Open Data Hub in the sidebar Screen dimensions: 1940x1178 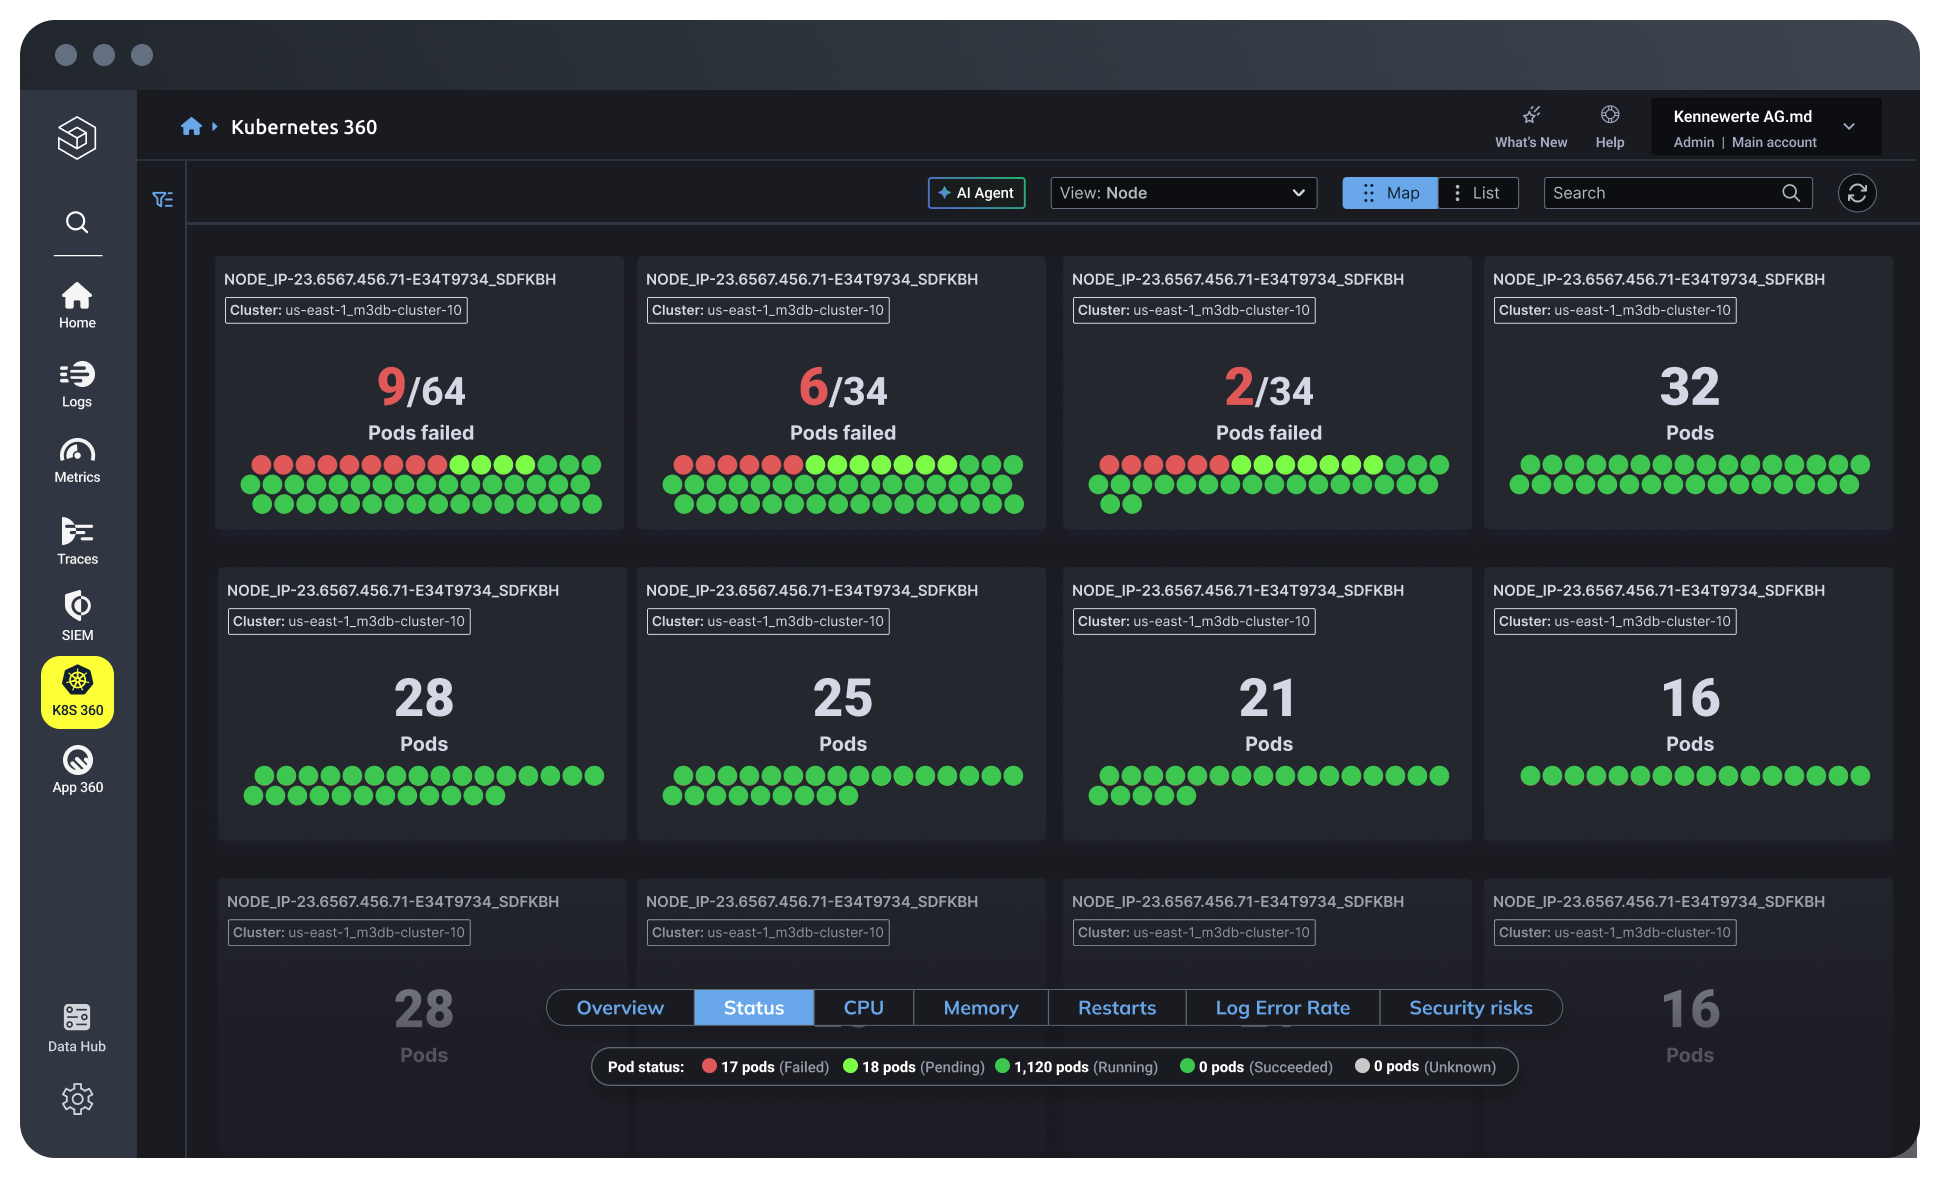coord(77,1027)
